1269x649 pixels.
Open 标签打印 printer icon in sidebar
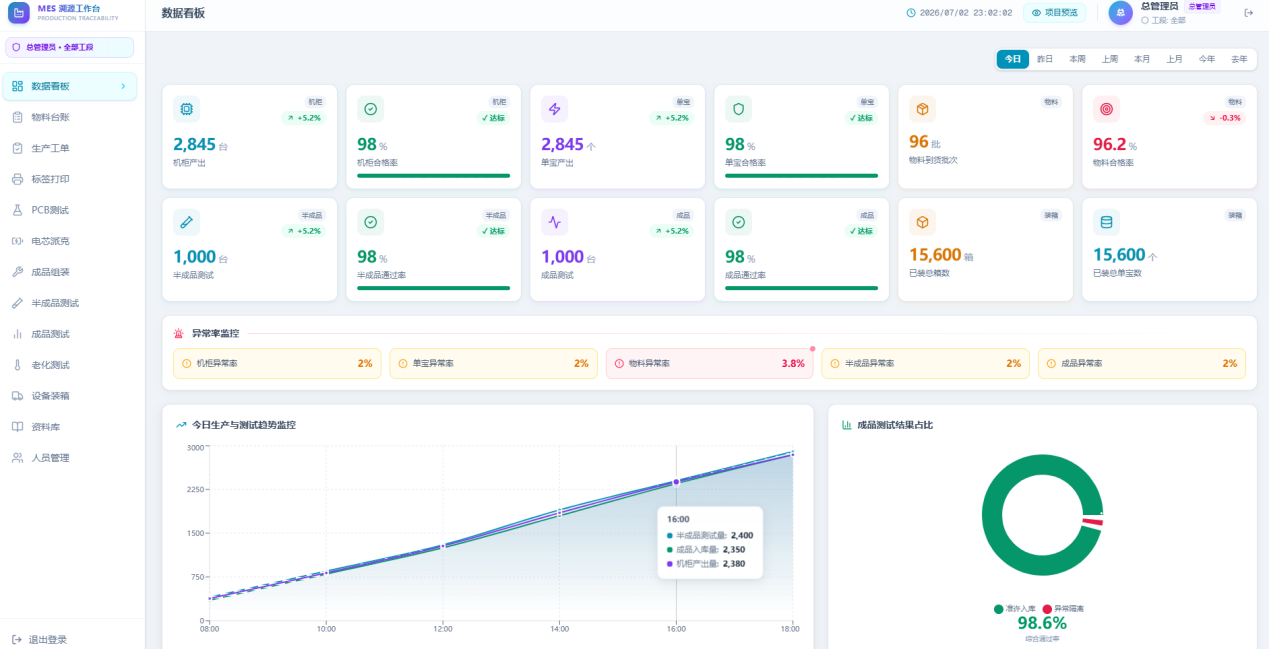17,179
